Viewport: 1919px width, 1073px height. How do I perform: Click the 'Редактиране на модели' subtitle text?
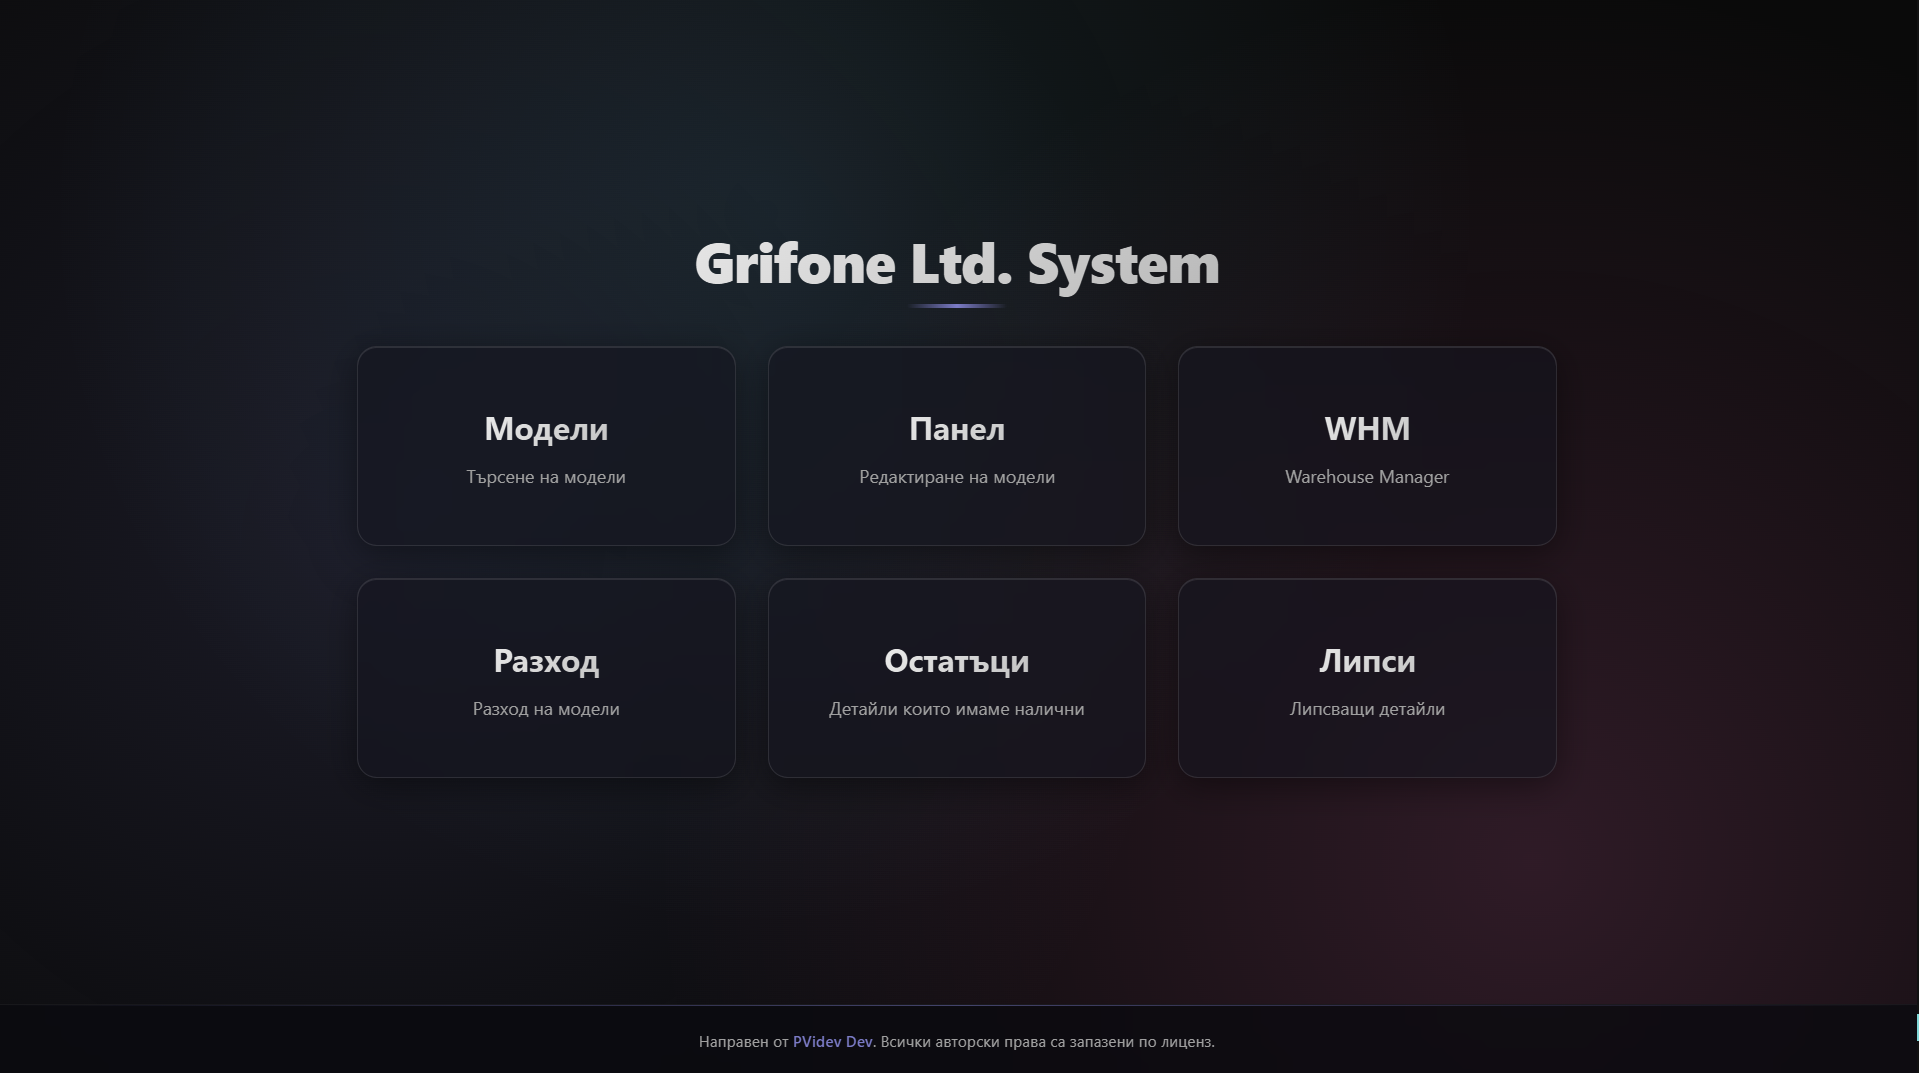point(957,477)
